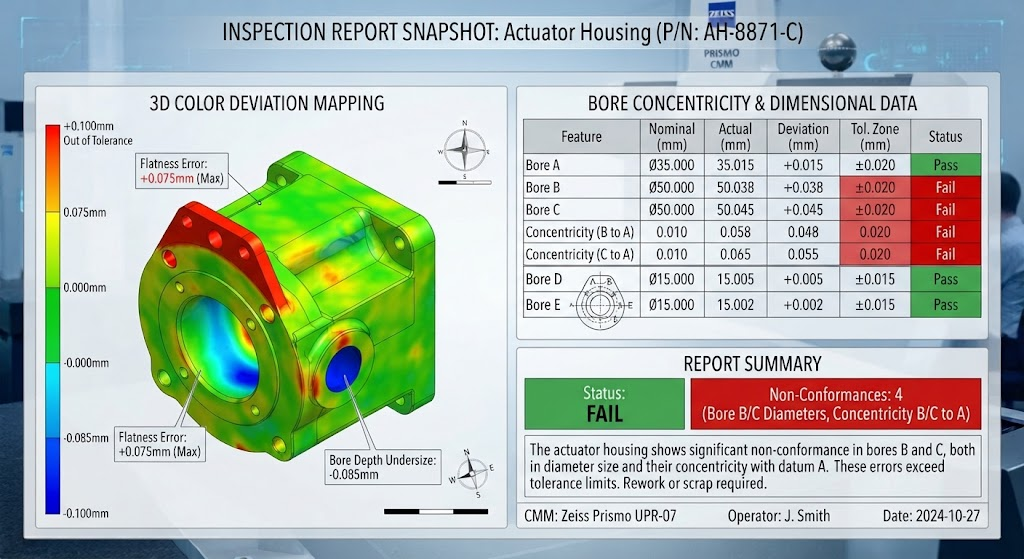Click the red ±0.020 tolerance for Bore B

[875, 187]
